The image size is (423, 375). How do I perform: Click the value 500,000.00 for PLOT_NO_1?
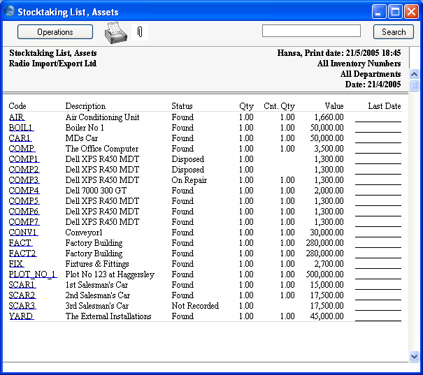point(325,274)
